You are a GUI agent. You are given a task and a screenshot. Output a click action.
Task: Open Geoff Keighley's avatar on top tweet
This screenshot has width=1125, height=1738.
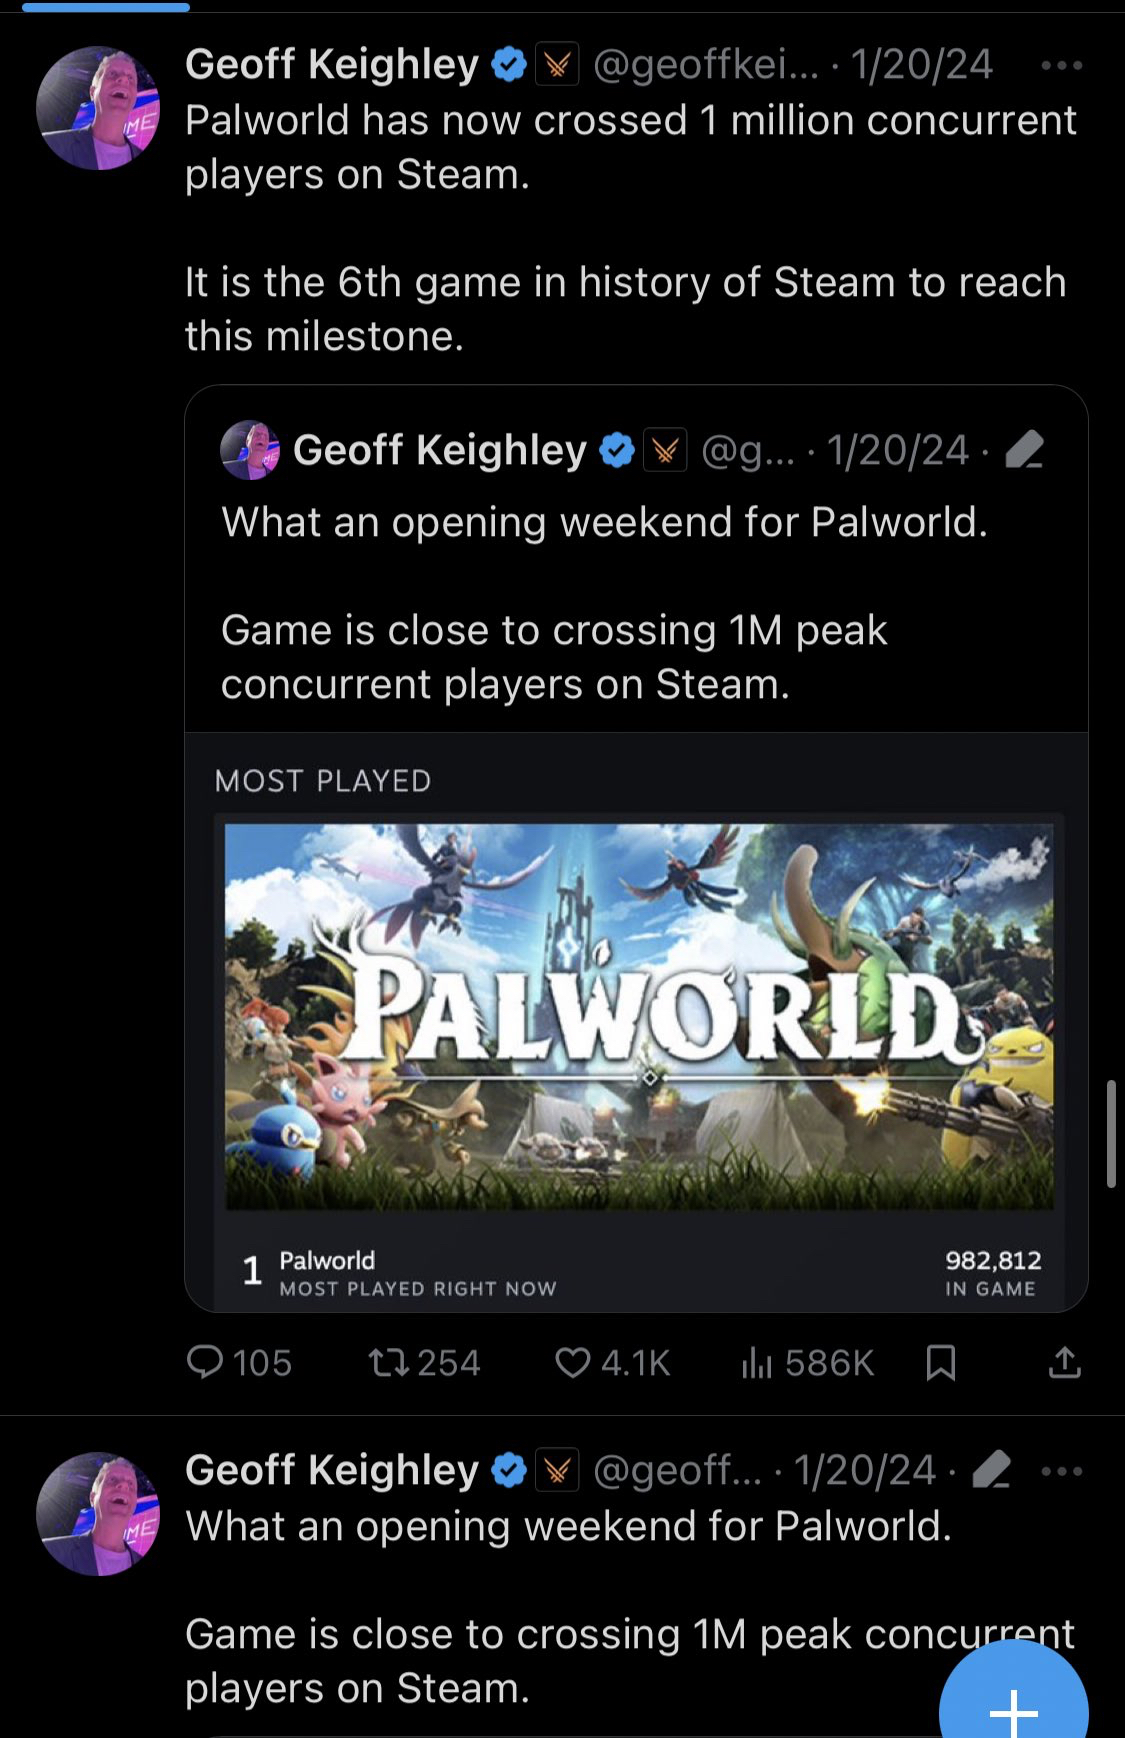pos(98,108)
